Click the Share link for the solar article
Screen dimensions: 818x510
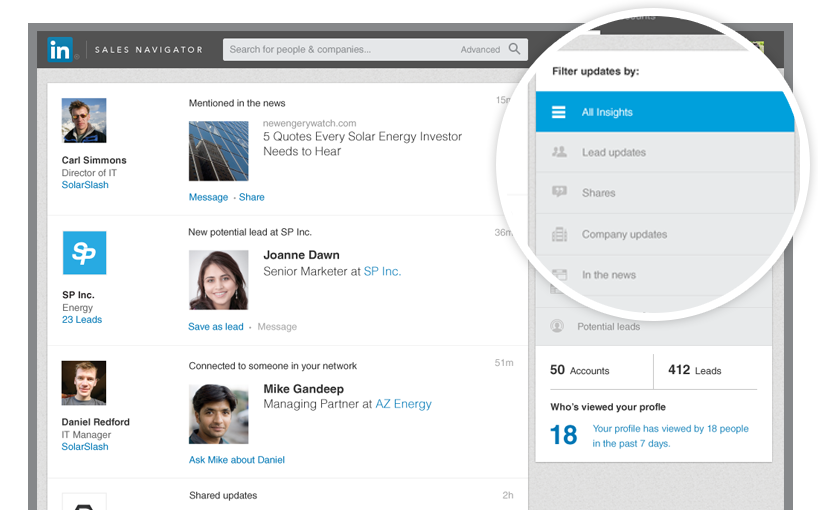[x=251, y=197]
